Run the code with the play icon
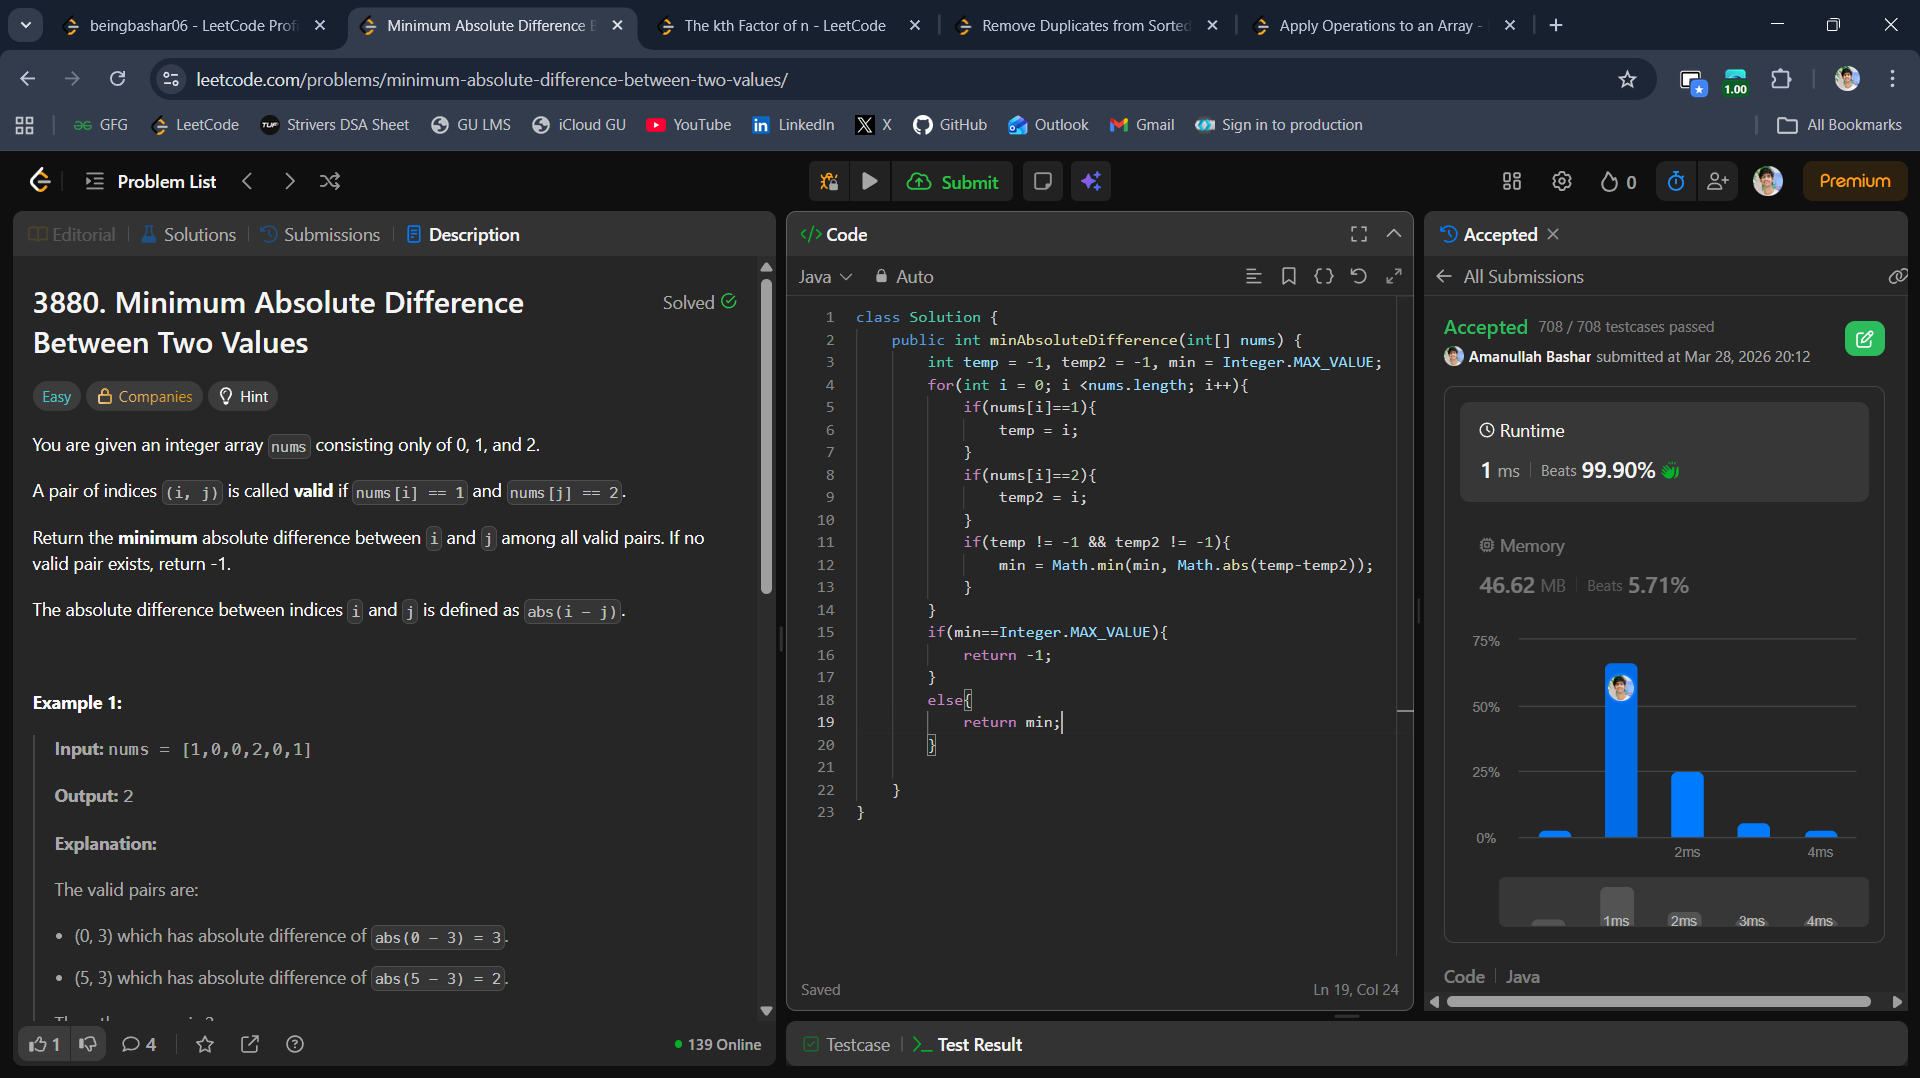 click(869, 181)
